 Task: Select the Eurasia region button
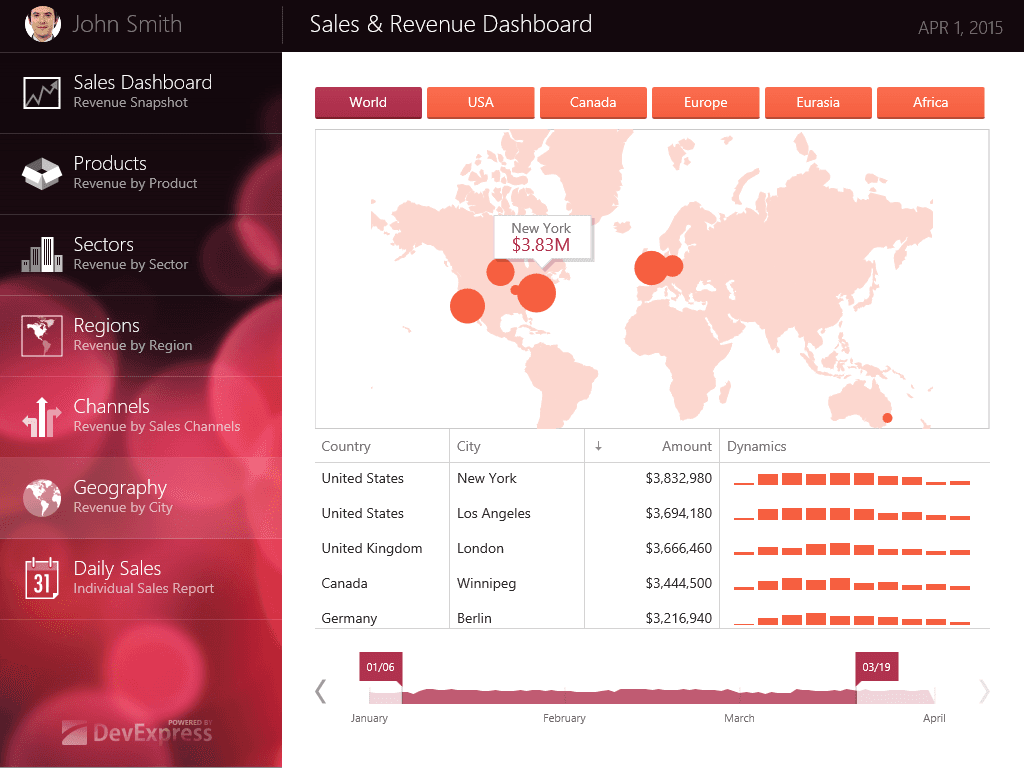pyautogui.click(x=818, y=103)
